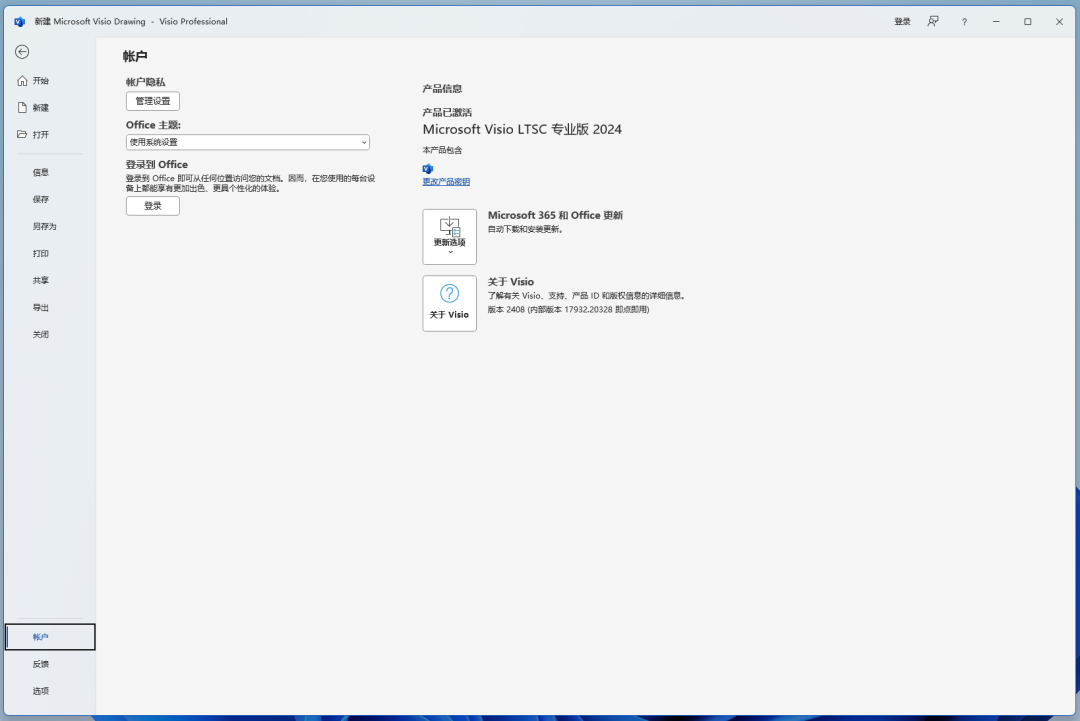Click the back arrow to return to drawing
The height and width of the screenshot is (721, 1080).
tap(22, 52)
